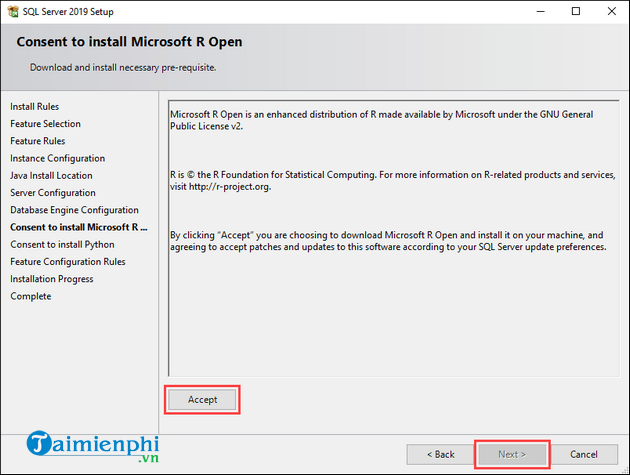
Task: Go back with the < Back button
Action: (440, 454)
